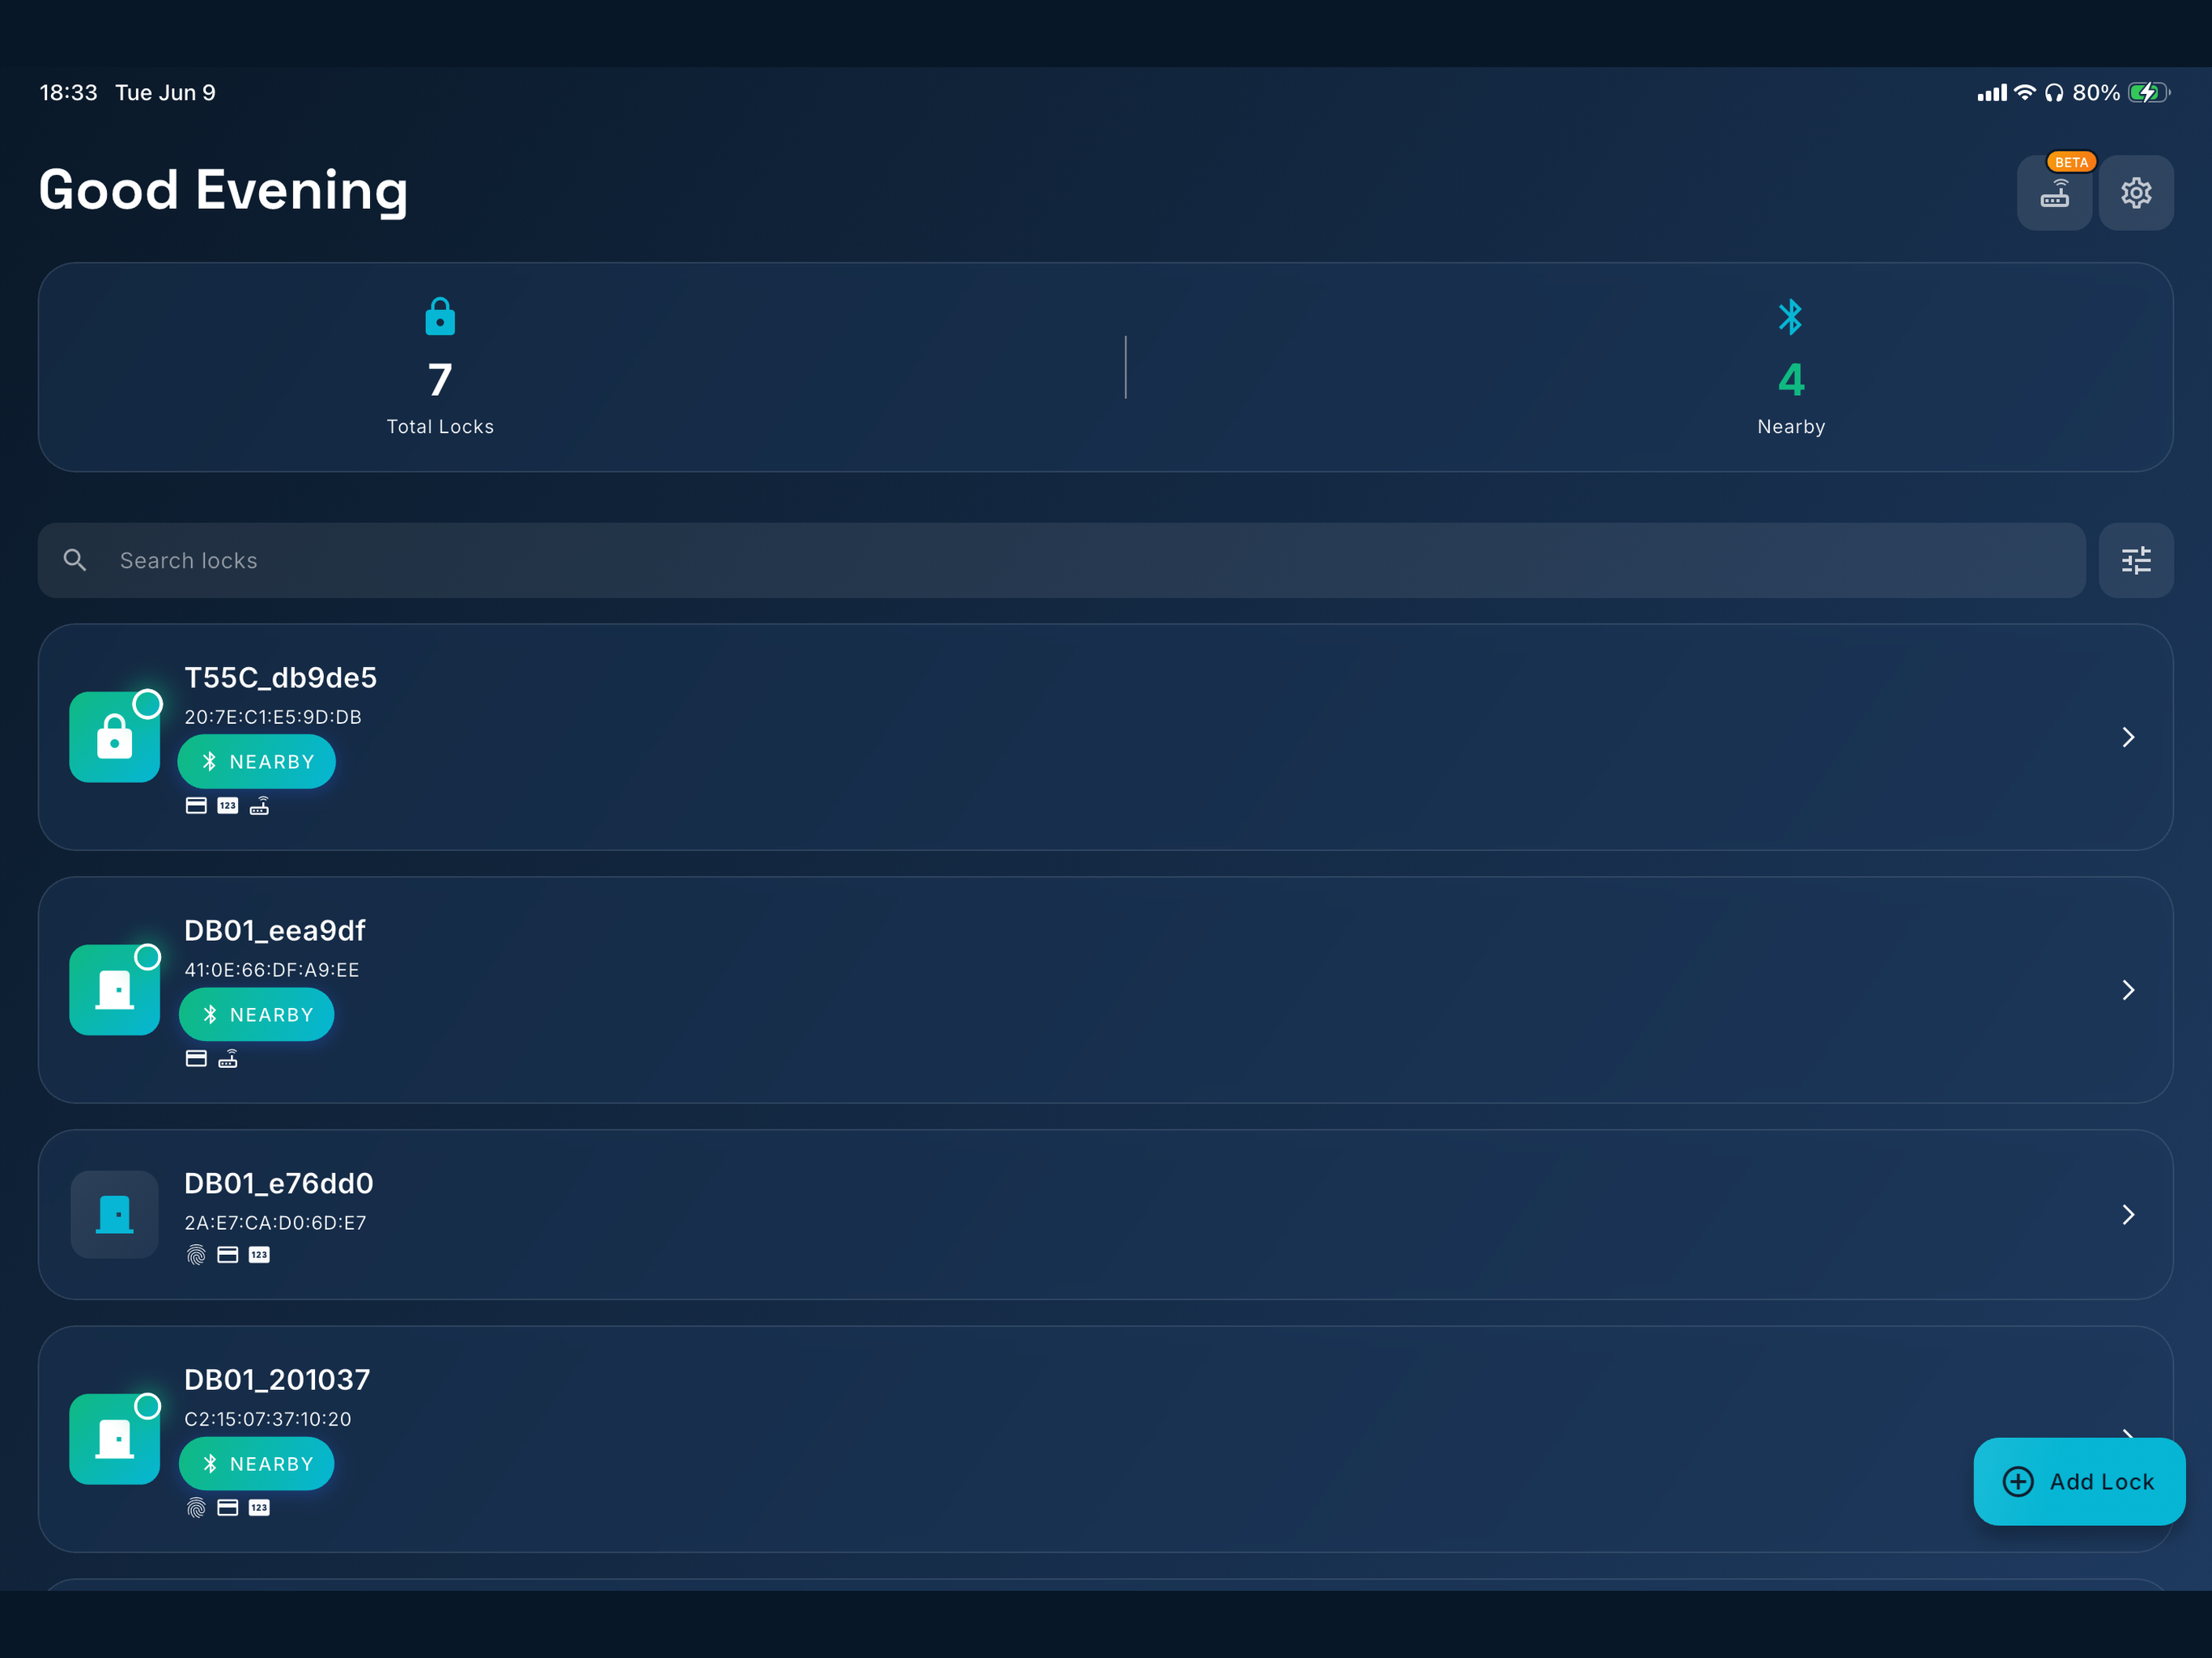This screenshot has height=1658, width=2212.
Task: Tap NEARBY badge on DB01_201037
Action: point(257,1464)
